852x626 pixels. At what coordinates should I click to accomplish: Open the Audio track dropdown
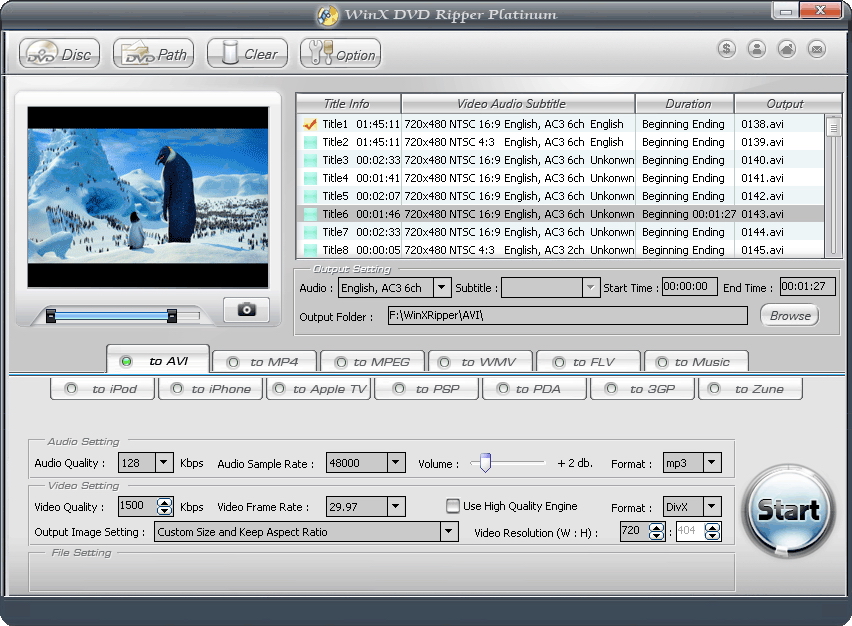pyautogui.click(x=442, y=288)
